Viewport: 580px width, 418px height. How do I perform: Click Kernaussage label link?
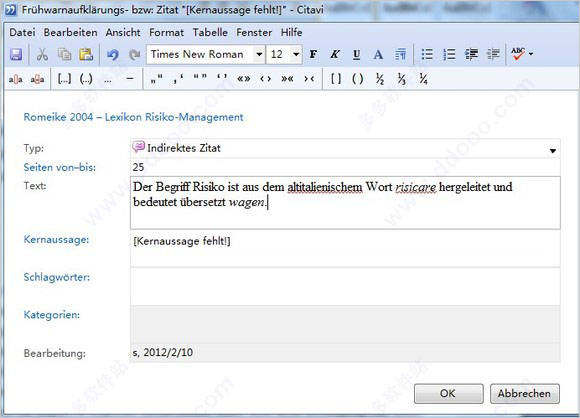pos(56,240)
